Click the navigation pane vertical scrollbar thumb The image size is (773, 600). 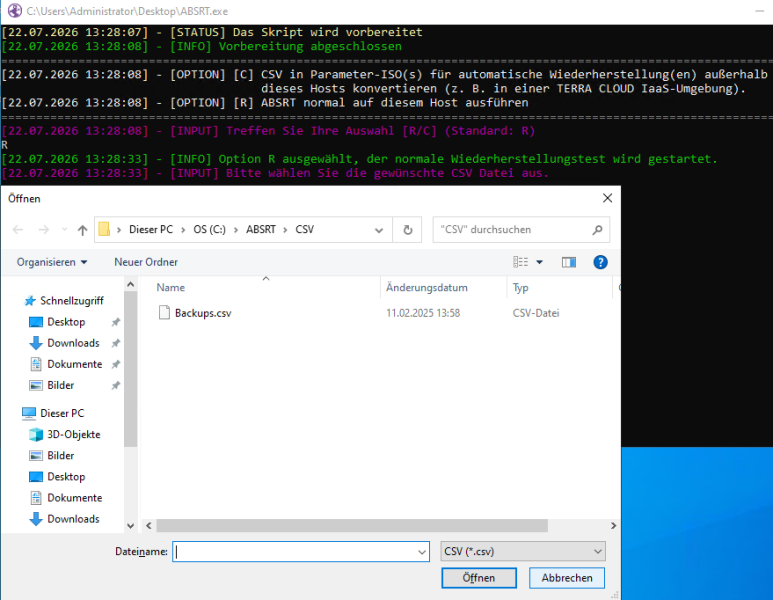point(131,369)
